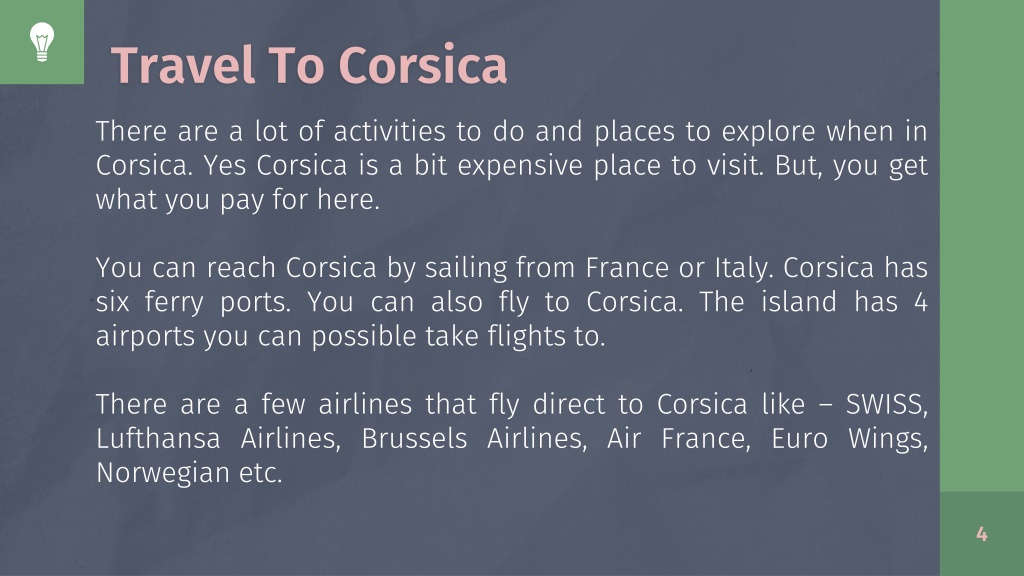The height and width of the screenshot is (576, 1024).
Task: Click the word "expensive" in the first paragraph
Action: point(520,167)
